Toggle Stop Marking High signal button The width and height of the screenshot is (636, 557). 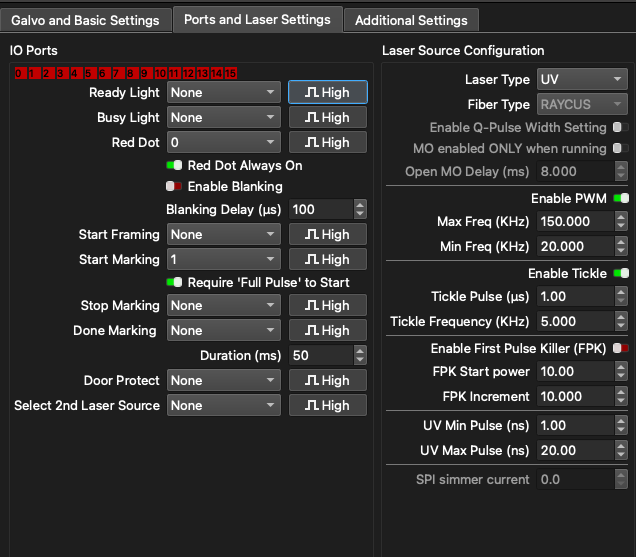(327, 305)
